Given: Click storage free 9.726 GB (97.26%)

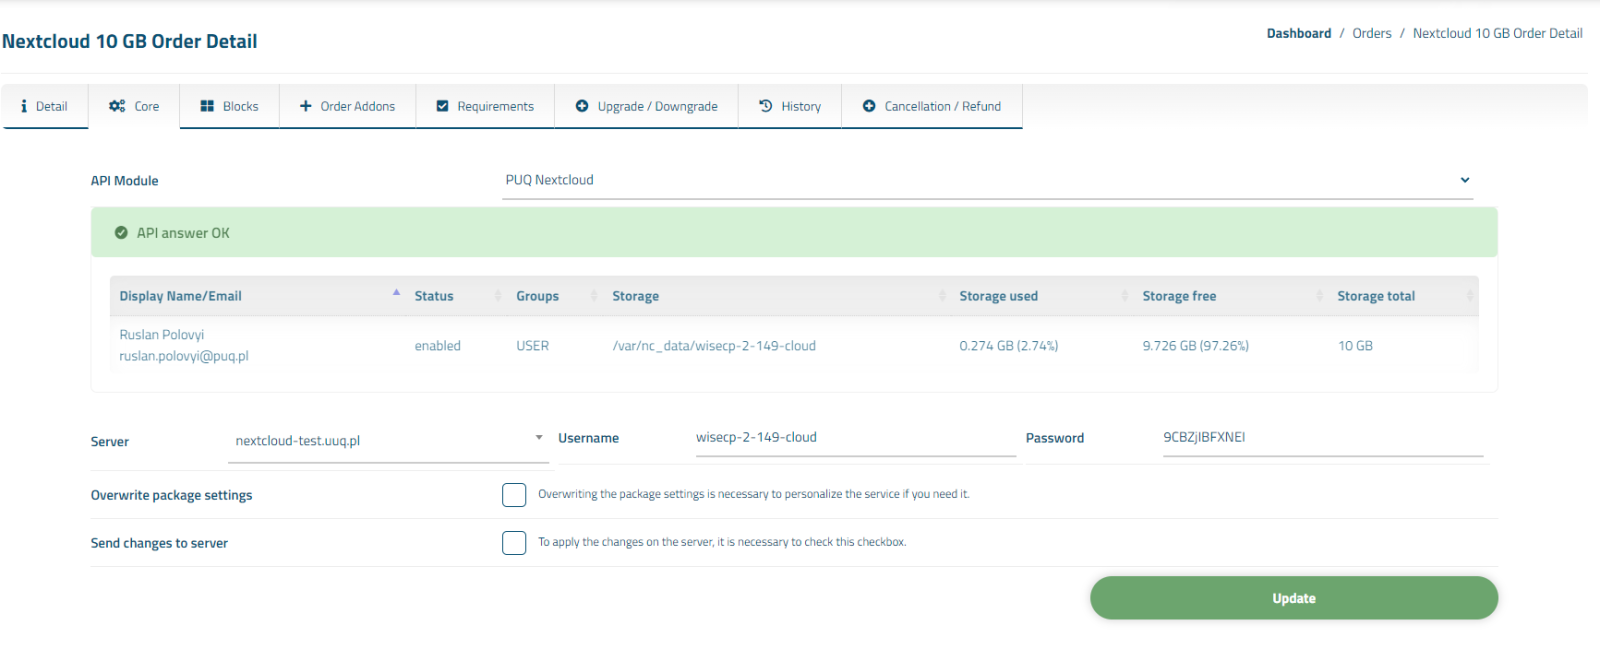Looking at the screenshot, I should pyautogui.click(x=1195, y=346).
